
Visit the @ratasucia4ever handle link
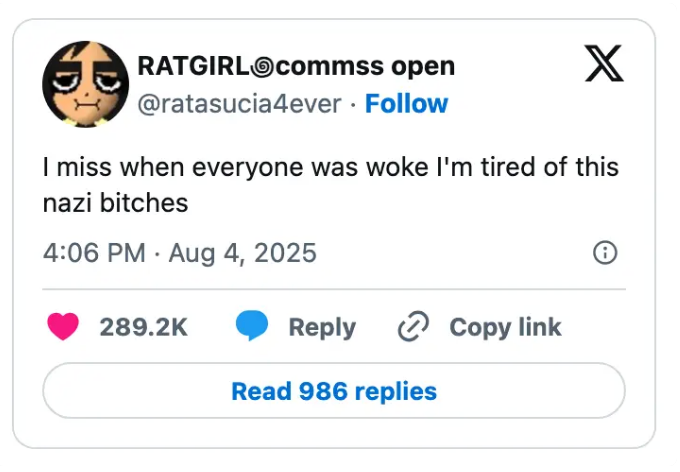coord(240,104)
